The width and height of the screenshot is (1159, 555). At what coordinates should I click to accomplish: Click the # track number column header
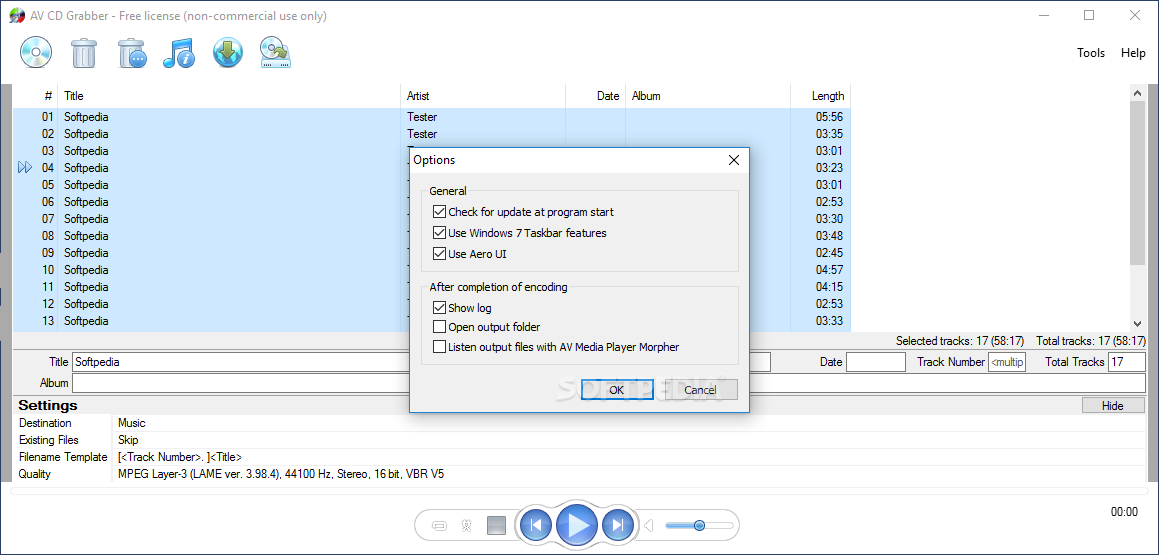[x=35, y=96]
